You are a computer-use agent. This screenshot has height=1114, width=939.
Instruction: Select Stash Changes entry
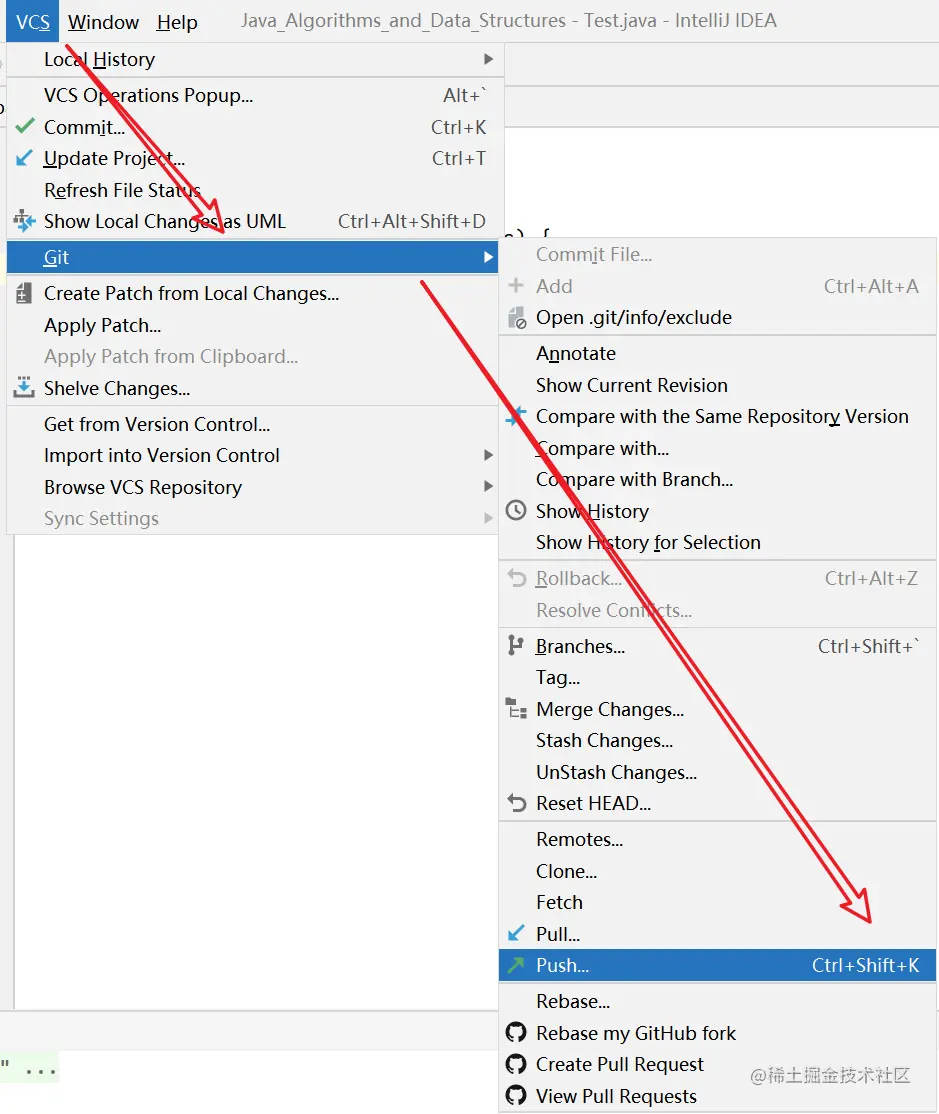(x=717, y=740)
